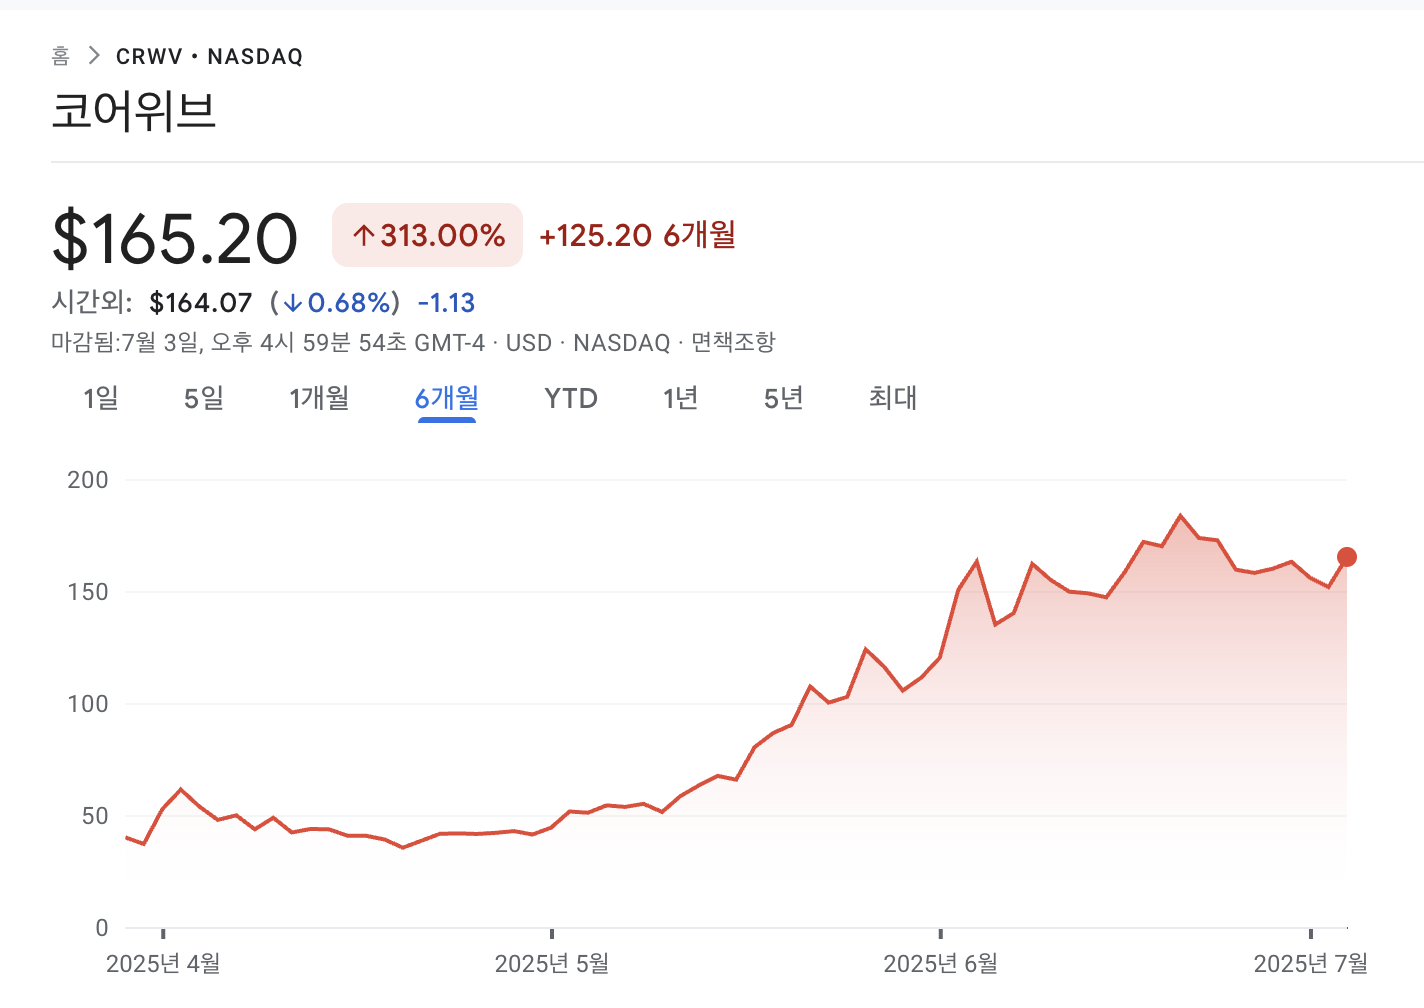Show the 1년 range chart

[680, 398]
